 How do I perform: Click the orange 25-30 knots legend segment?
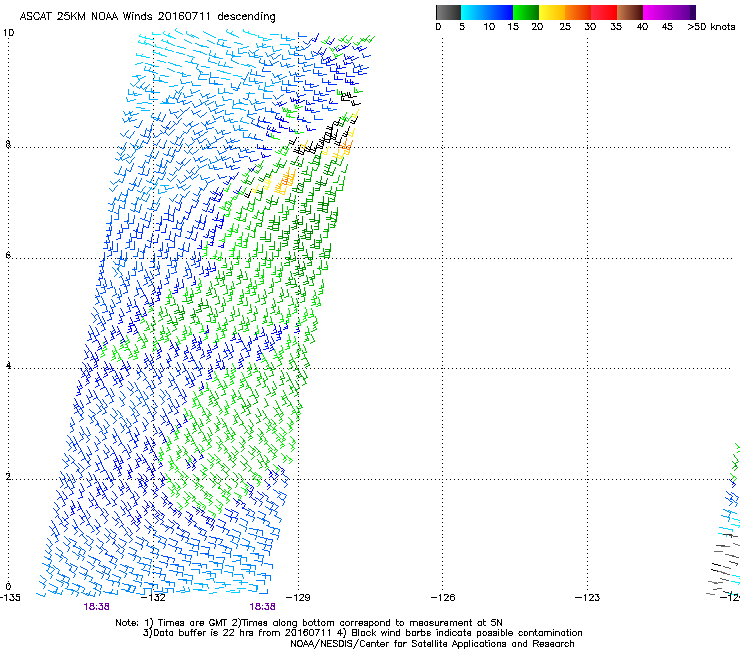[x=578, y=12]
